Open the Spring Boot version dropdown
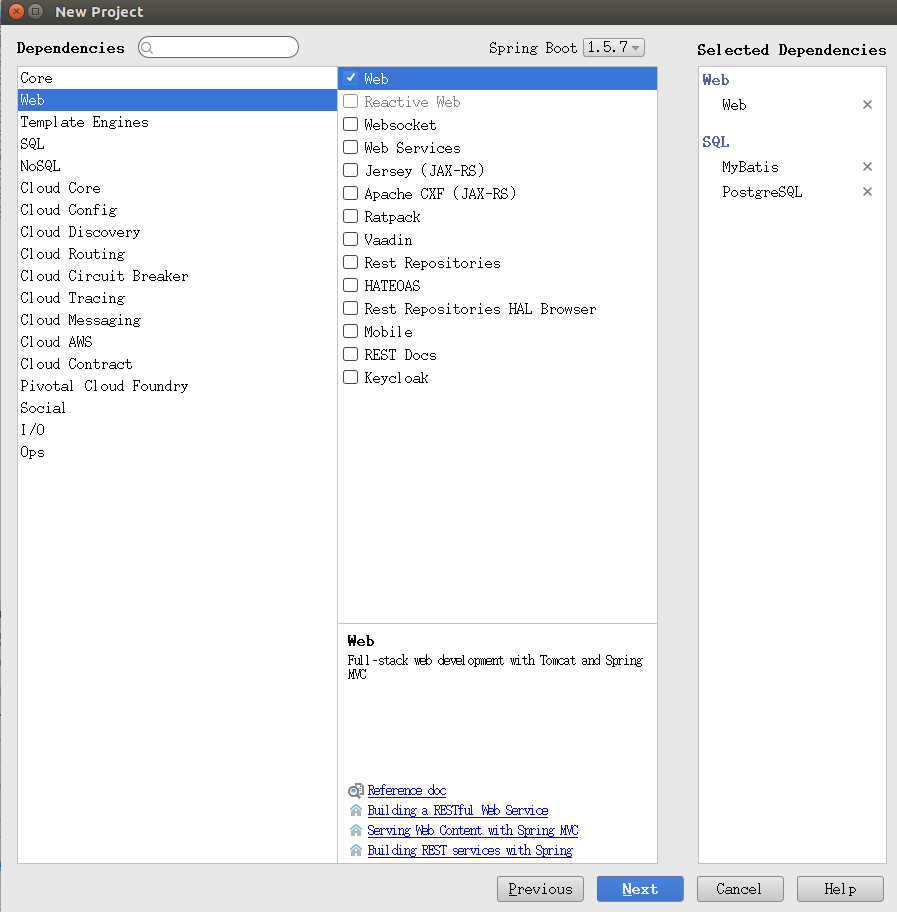Viewport: 897px width, 912px height. click(614, 48)
